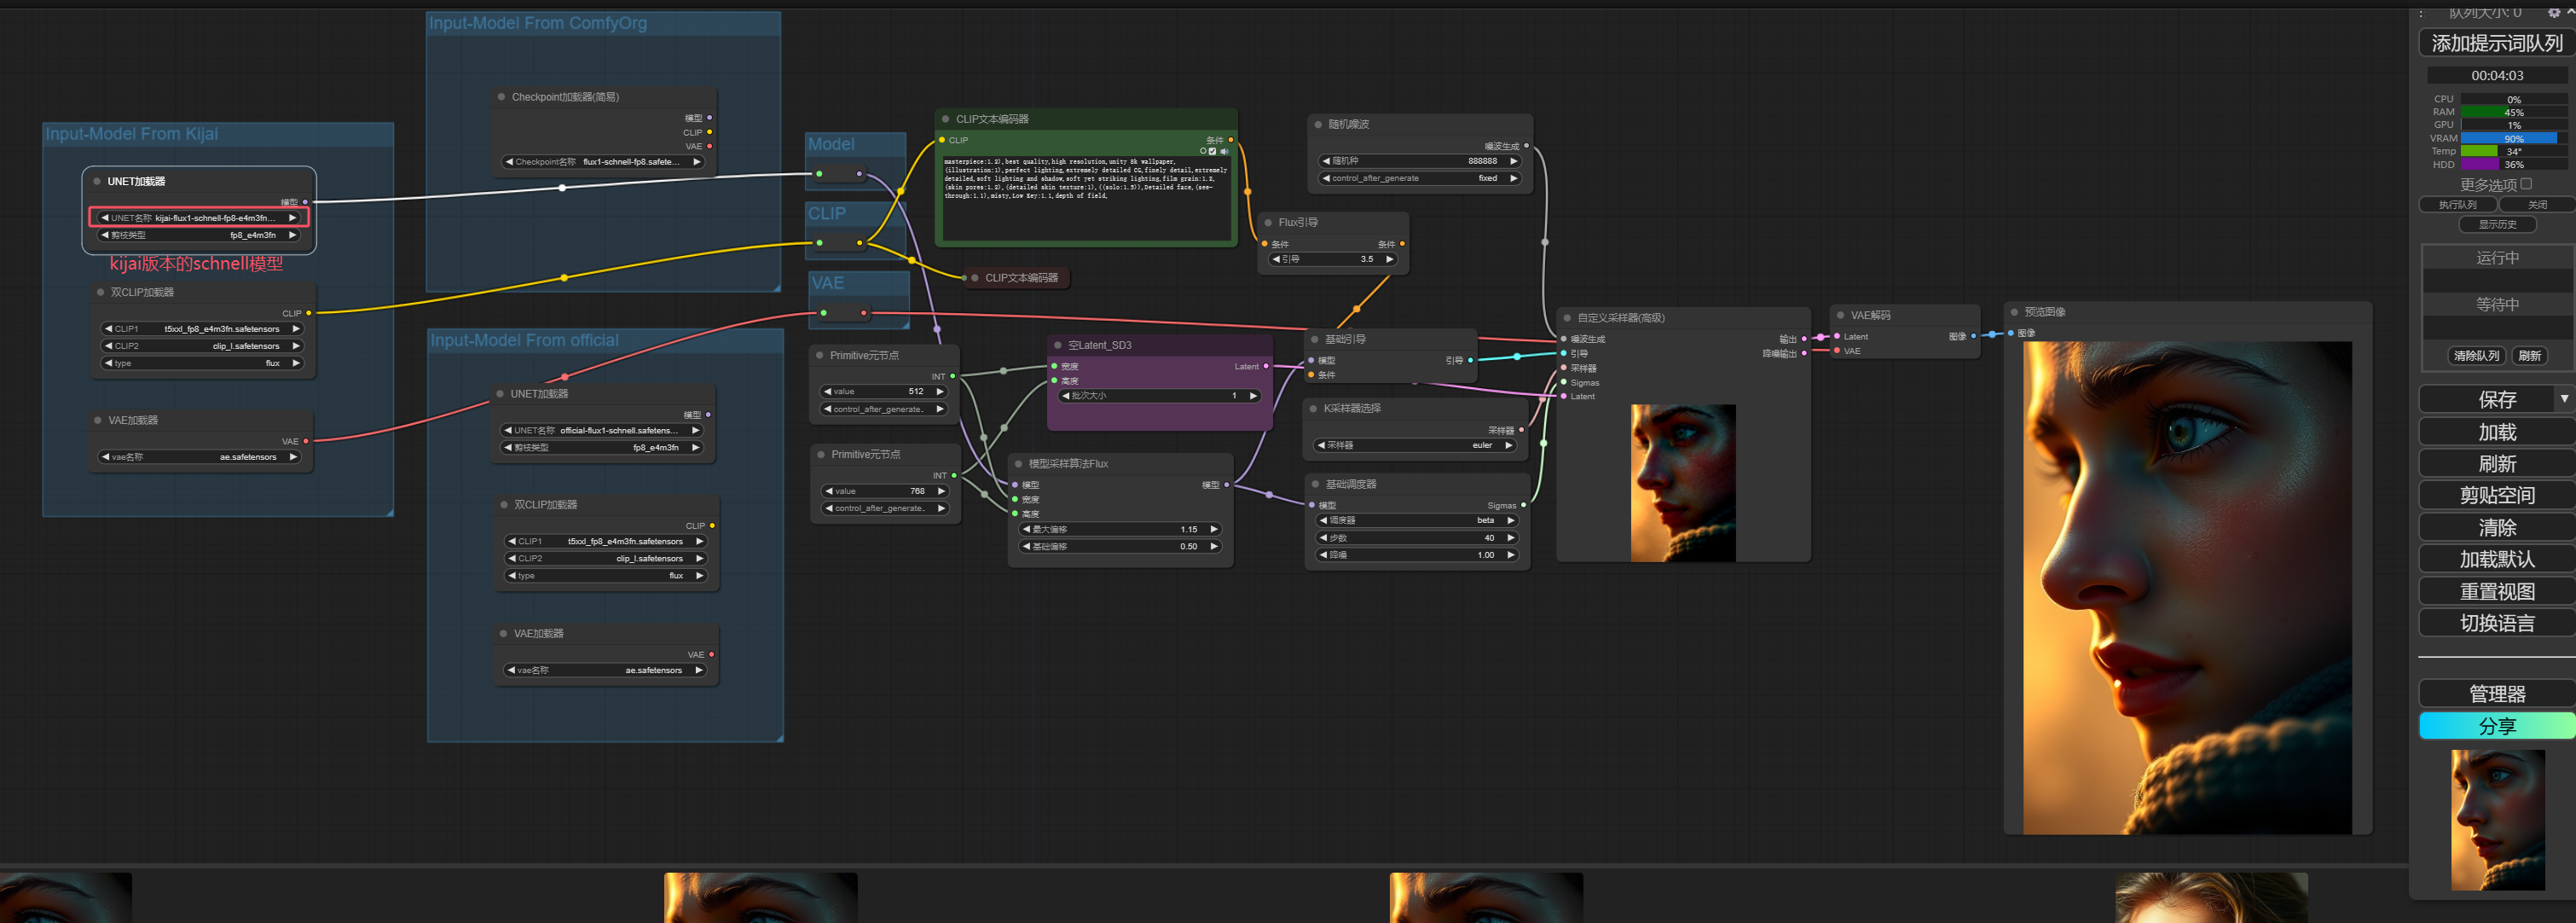Open the save options arrow next to 保存
Image resolution: width=2576 pixels, height=923 pixels.
[x=2564, y=399]
